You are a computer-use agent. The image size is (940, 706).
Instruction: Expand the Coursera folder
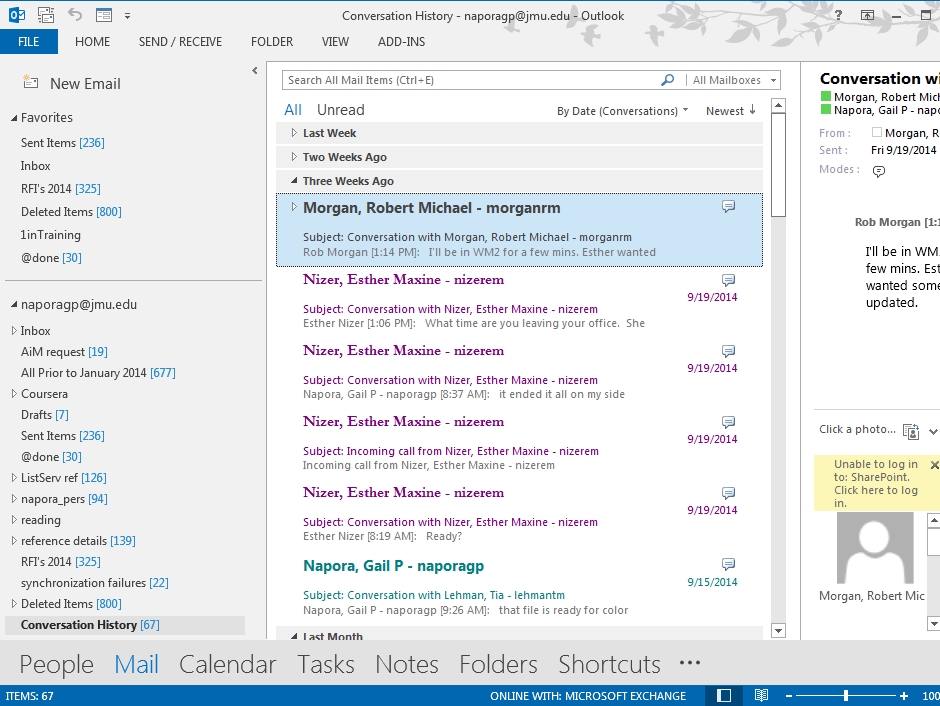(x=14, y=394)
